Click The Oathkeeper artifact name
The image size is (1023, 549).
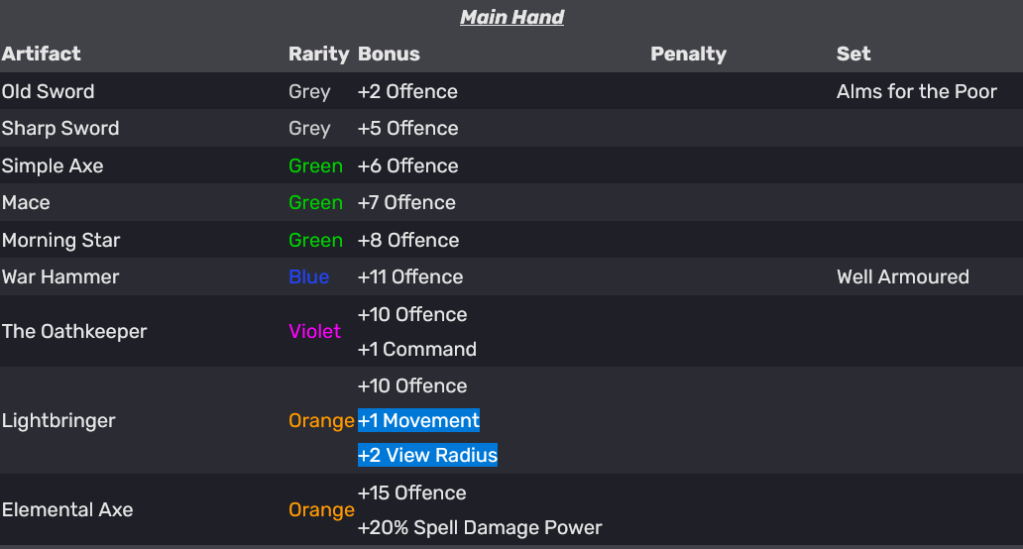click(x=74, y=332)
